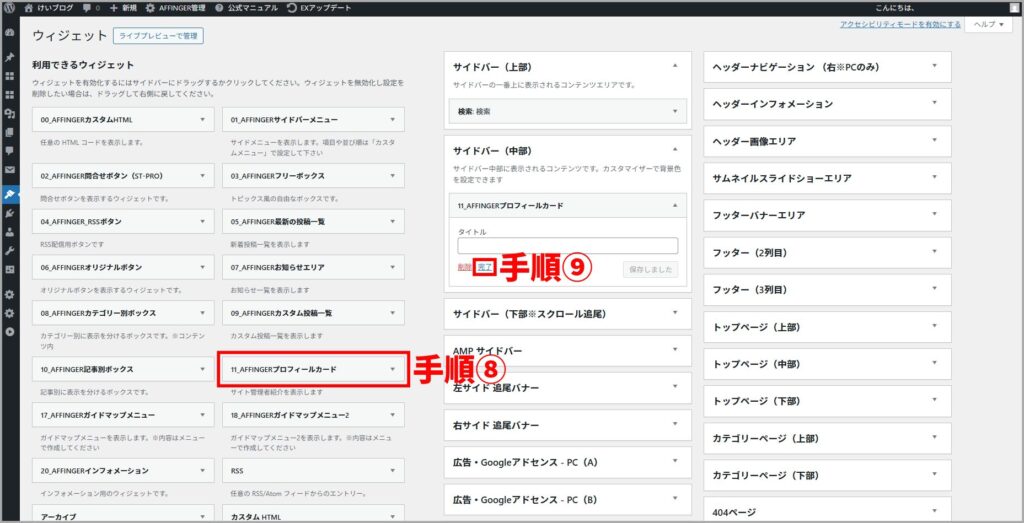Click the ライブプレビューで管理 button
Viewport: 1024px width, 523px height.
click(159, 36)
